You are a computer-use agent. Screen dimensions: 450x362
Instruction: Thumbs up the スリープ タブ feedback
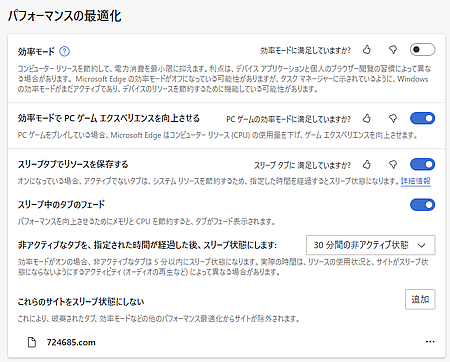367,164
